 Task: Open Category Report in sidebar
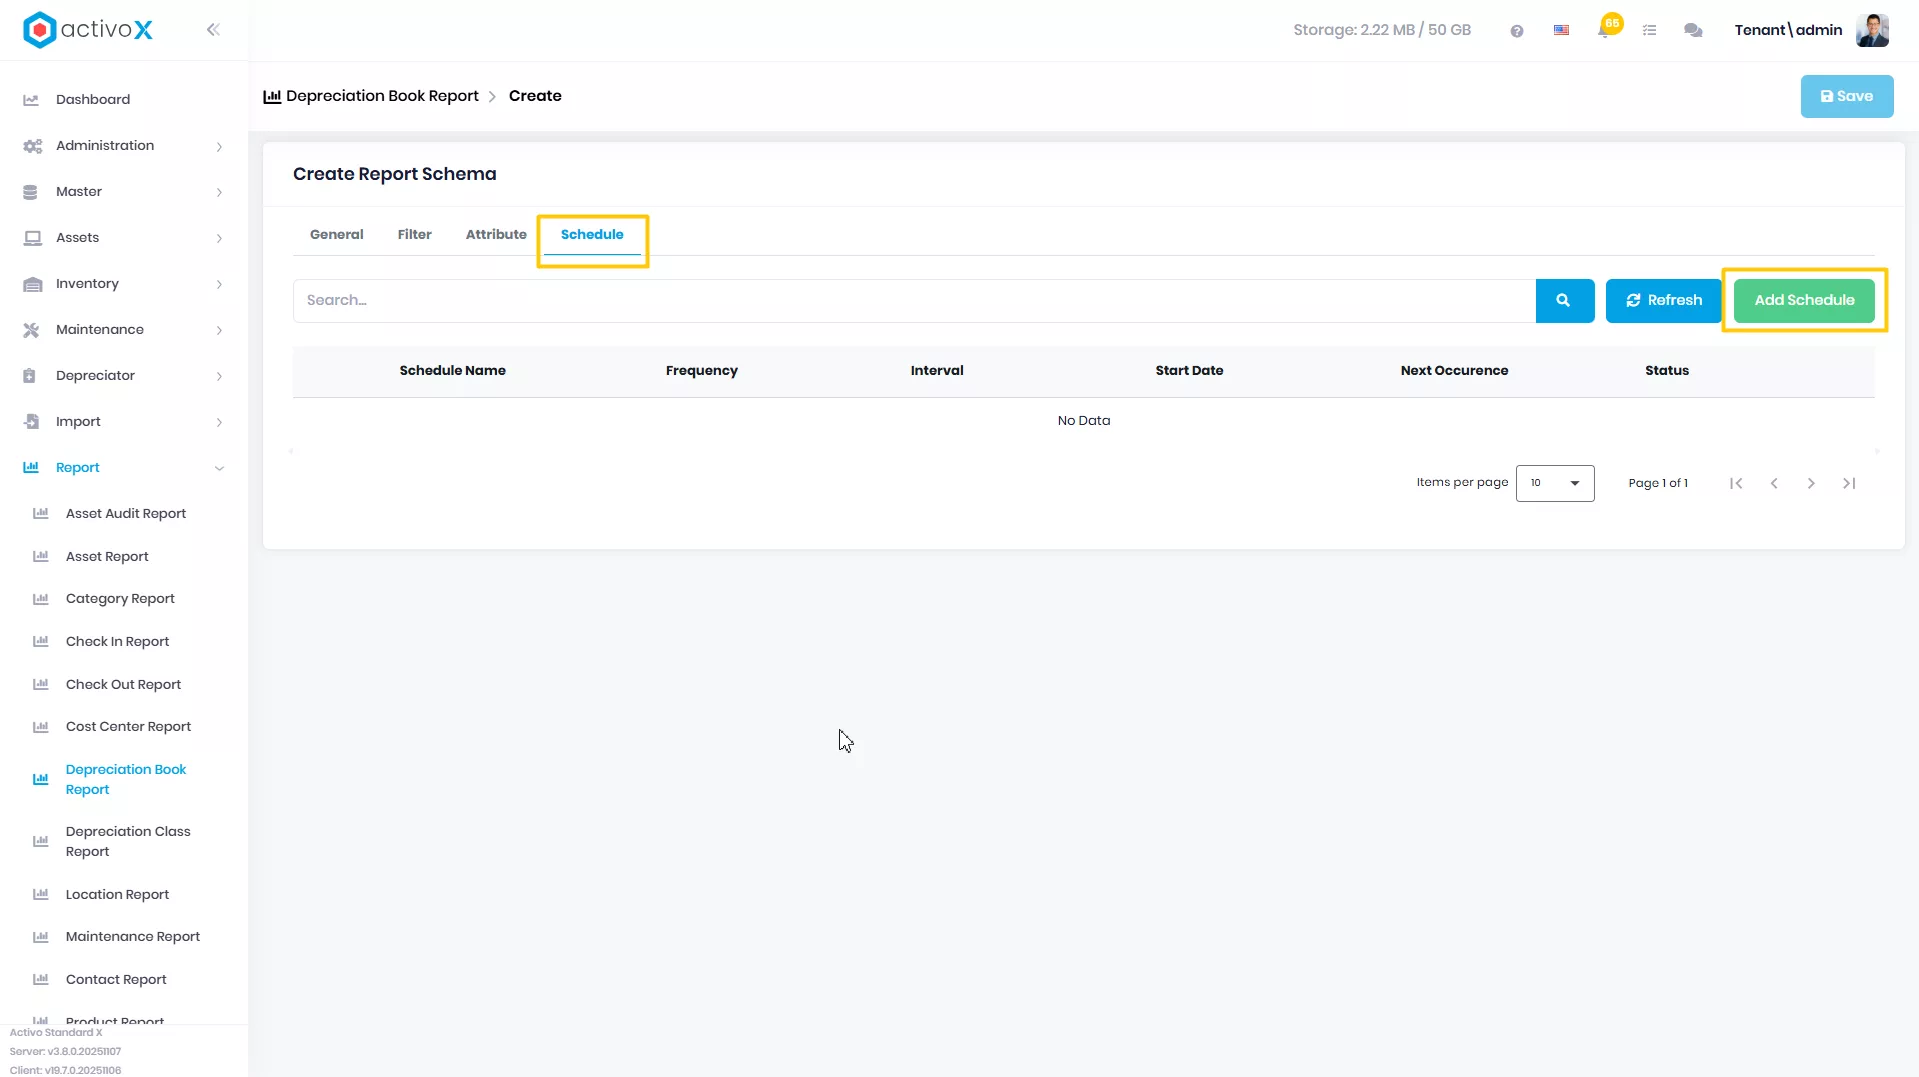120,598
